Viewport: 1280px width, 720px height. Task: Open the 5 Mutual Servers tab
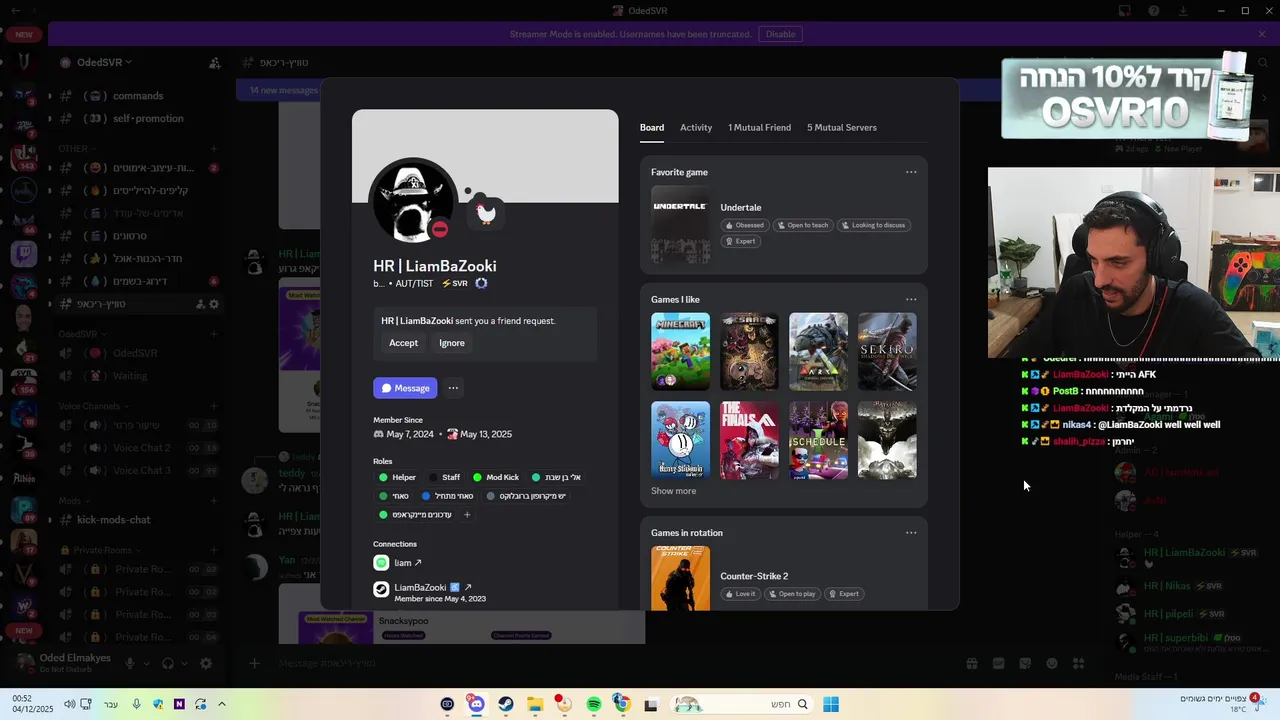coord(842,127)
